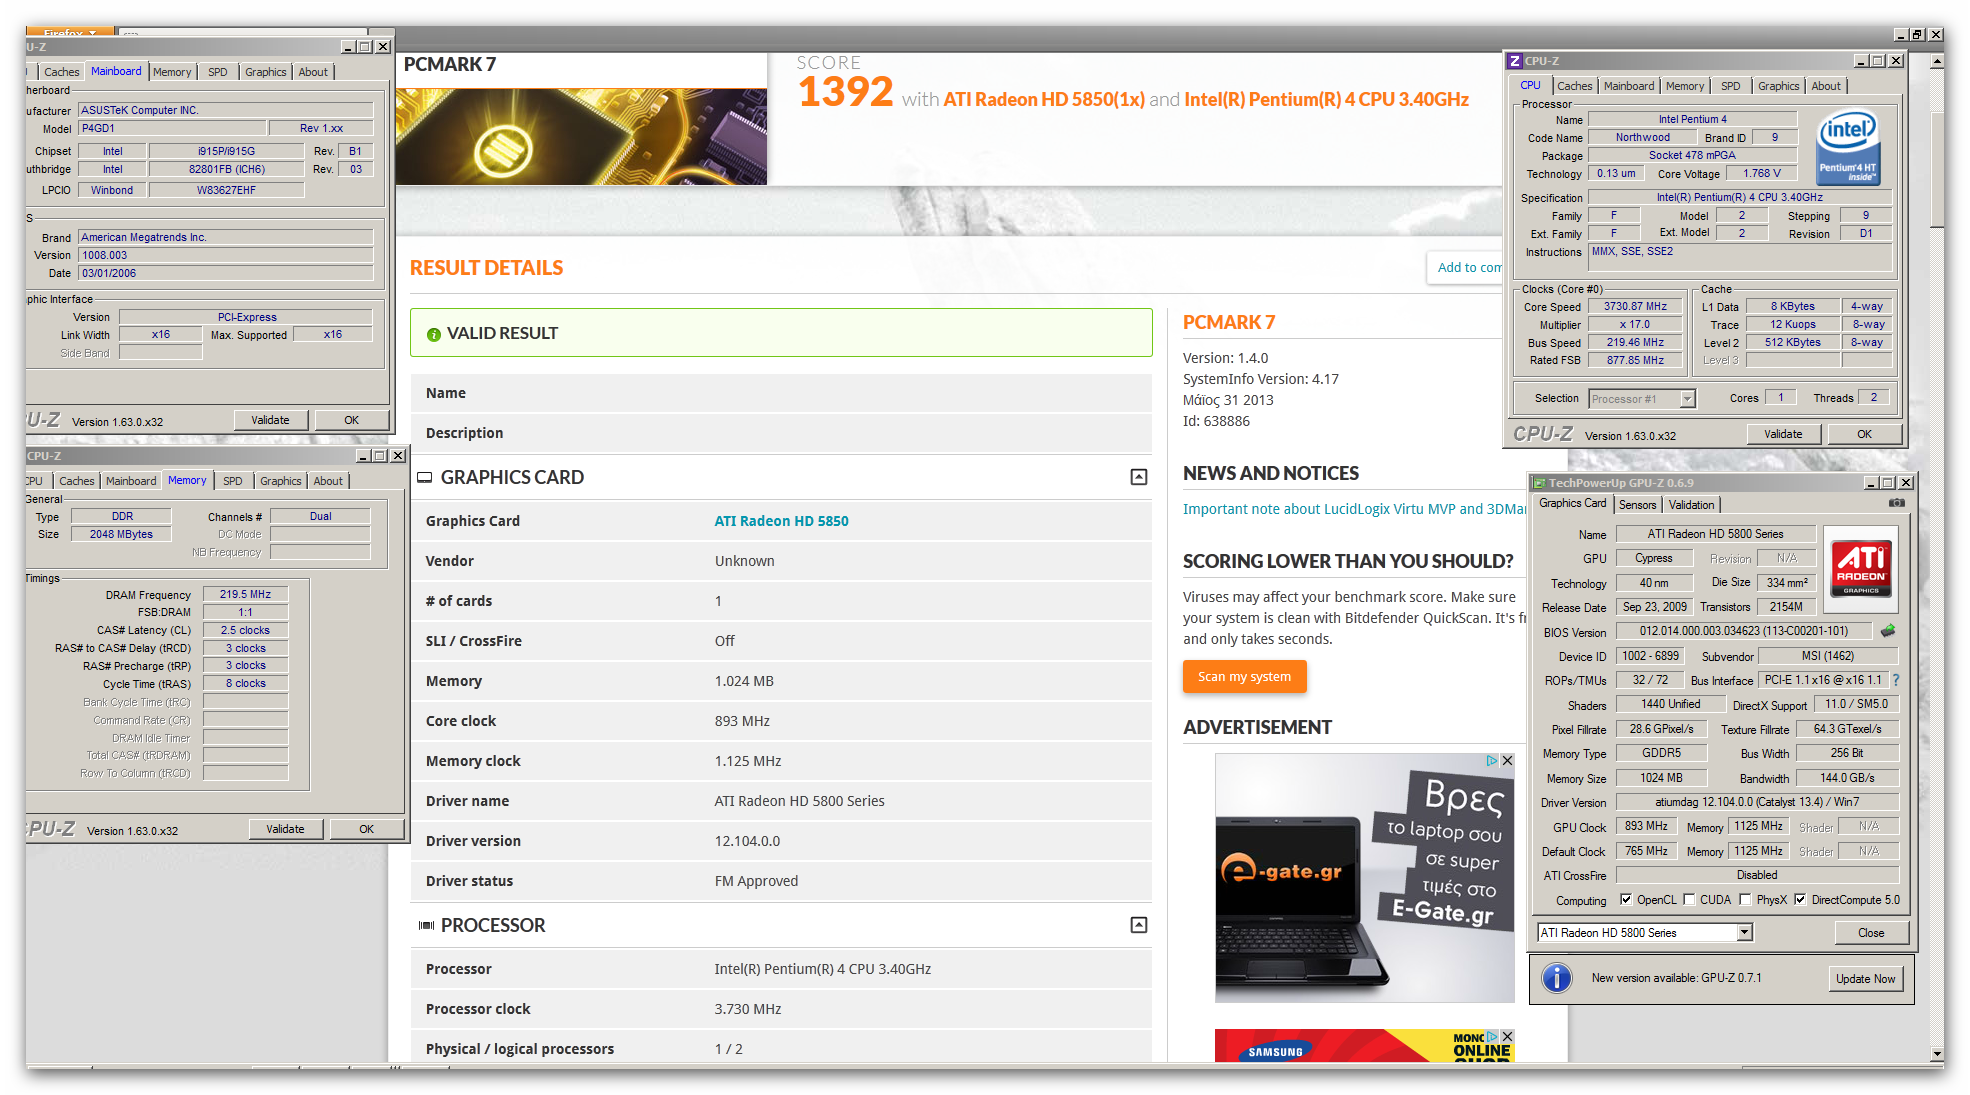Toggle the DirectCompute 5.0 checkbox

coord(1800,899)
